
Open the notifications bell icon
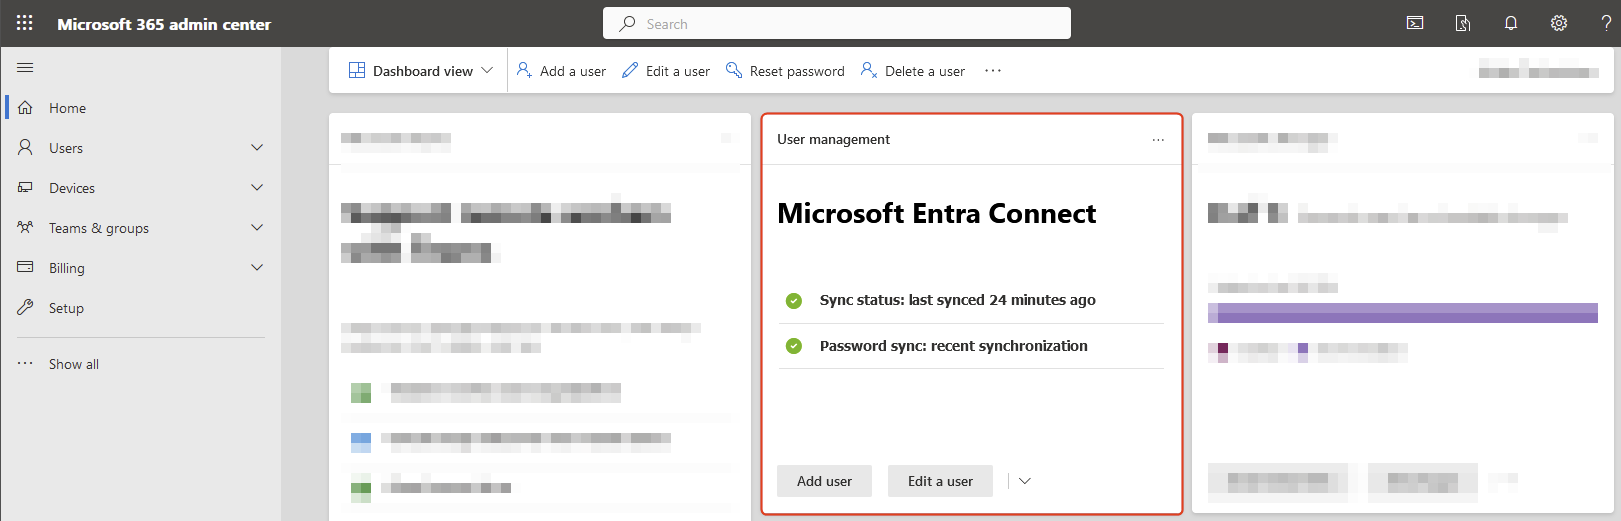point(1511,23)
